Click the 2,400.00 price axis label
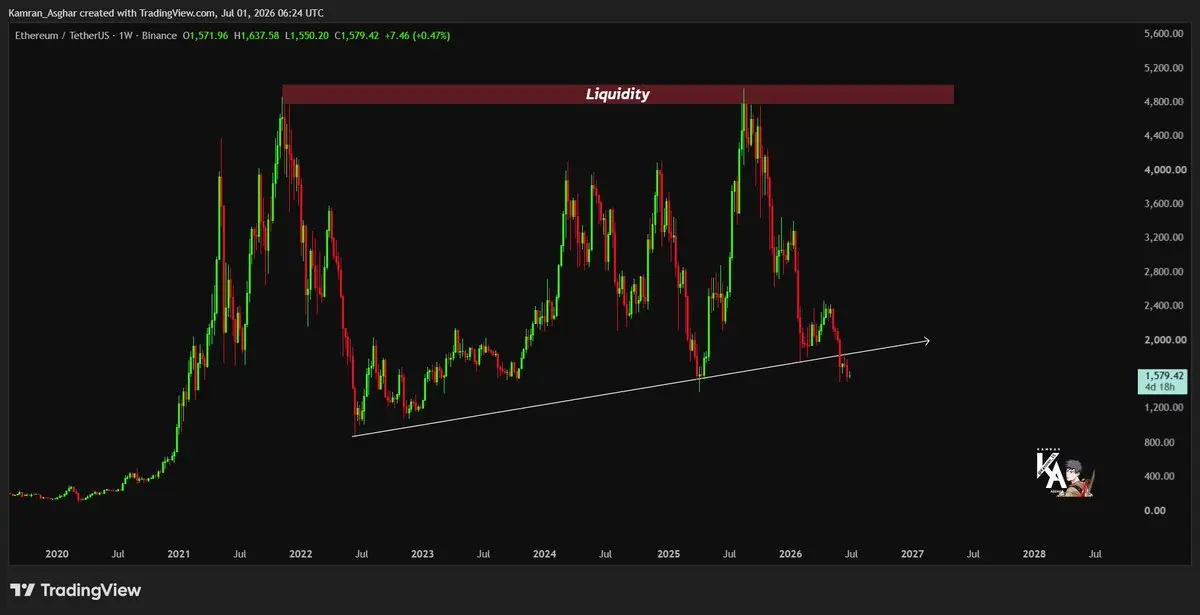 (1163, 306)
